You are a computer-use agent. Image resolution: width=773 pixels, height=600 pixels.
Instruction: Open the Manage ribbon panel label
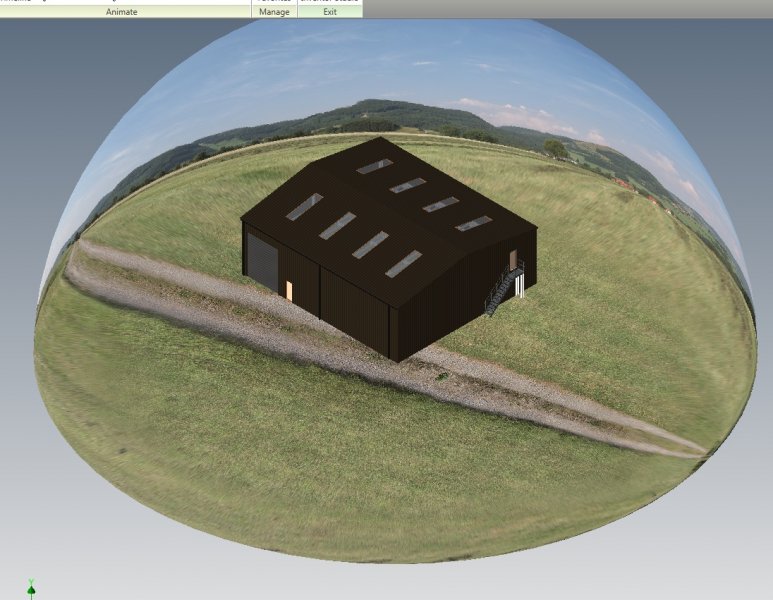coord(274,12)
